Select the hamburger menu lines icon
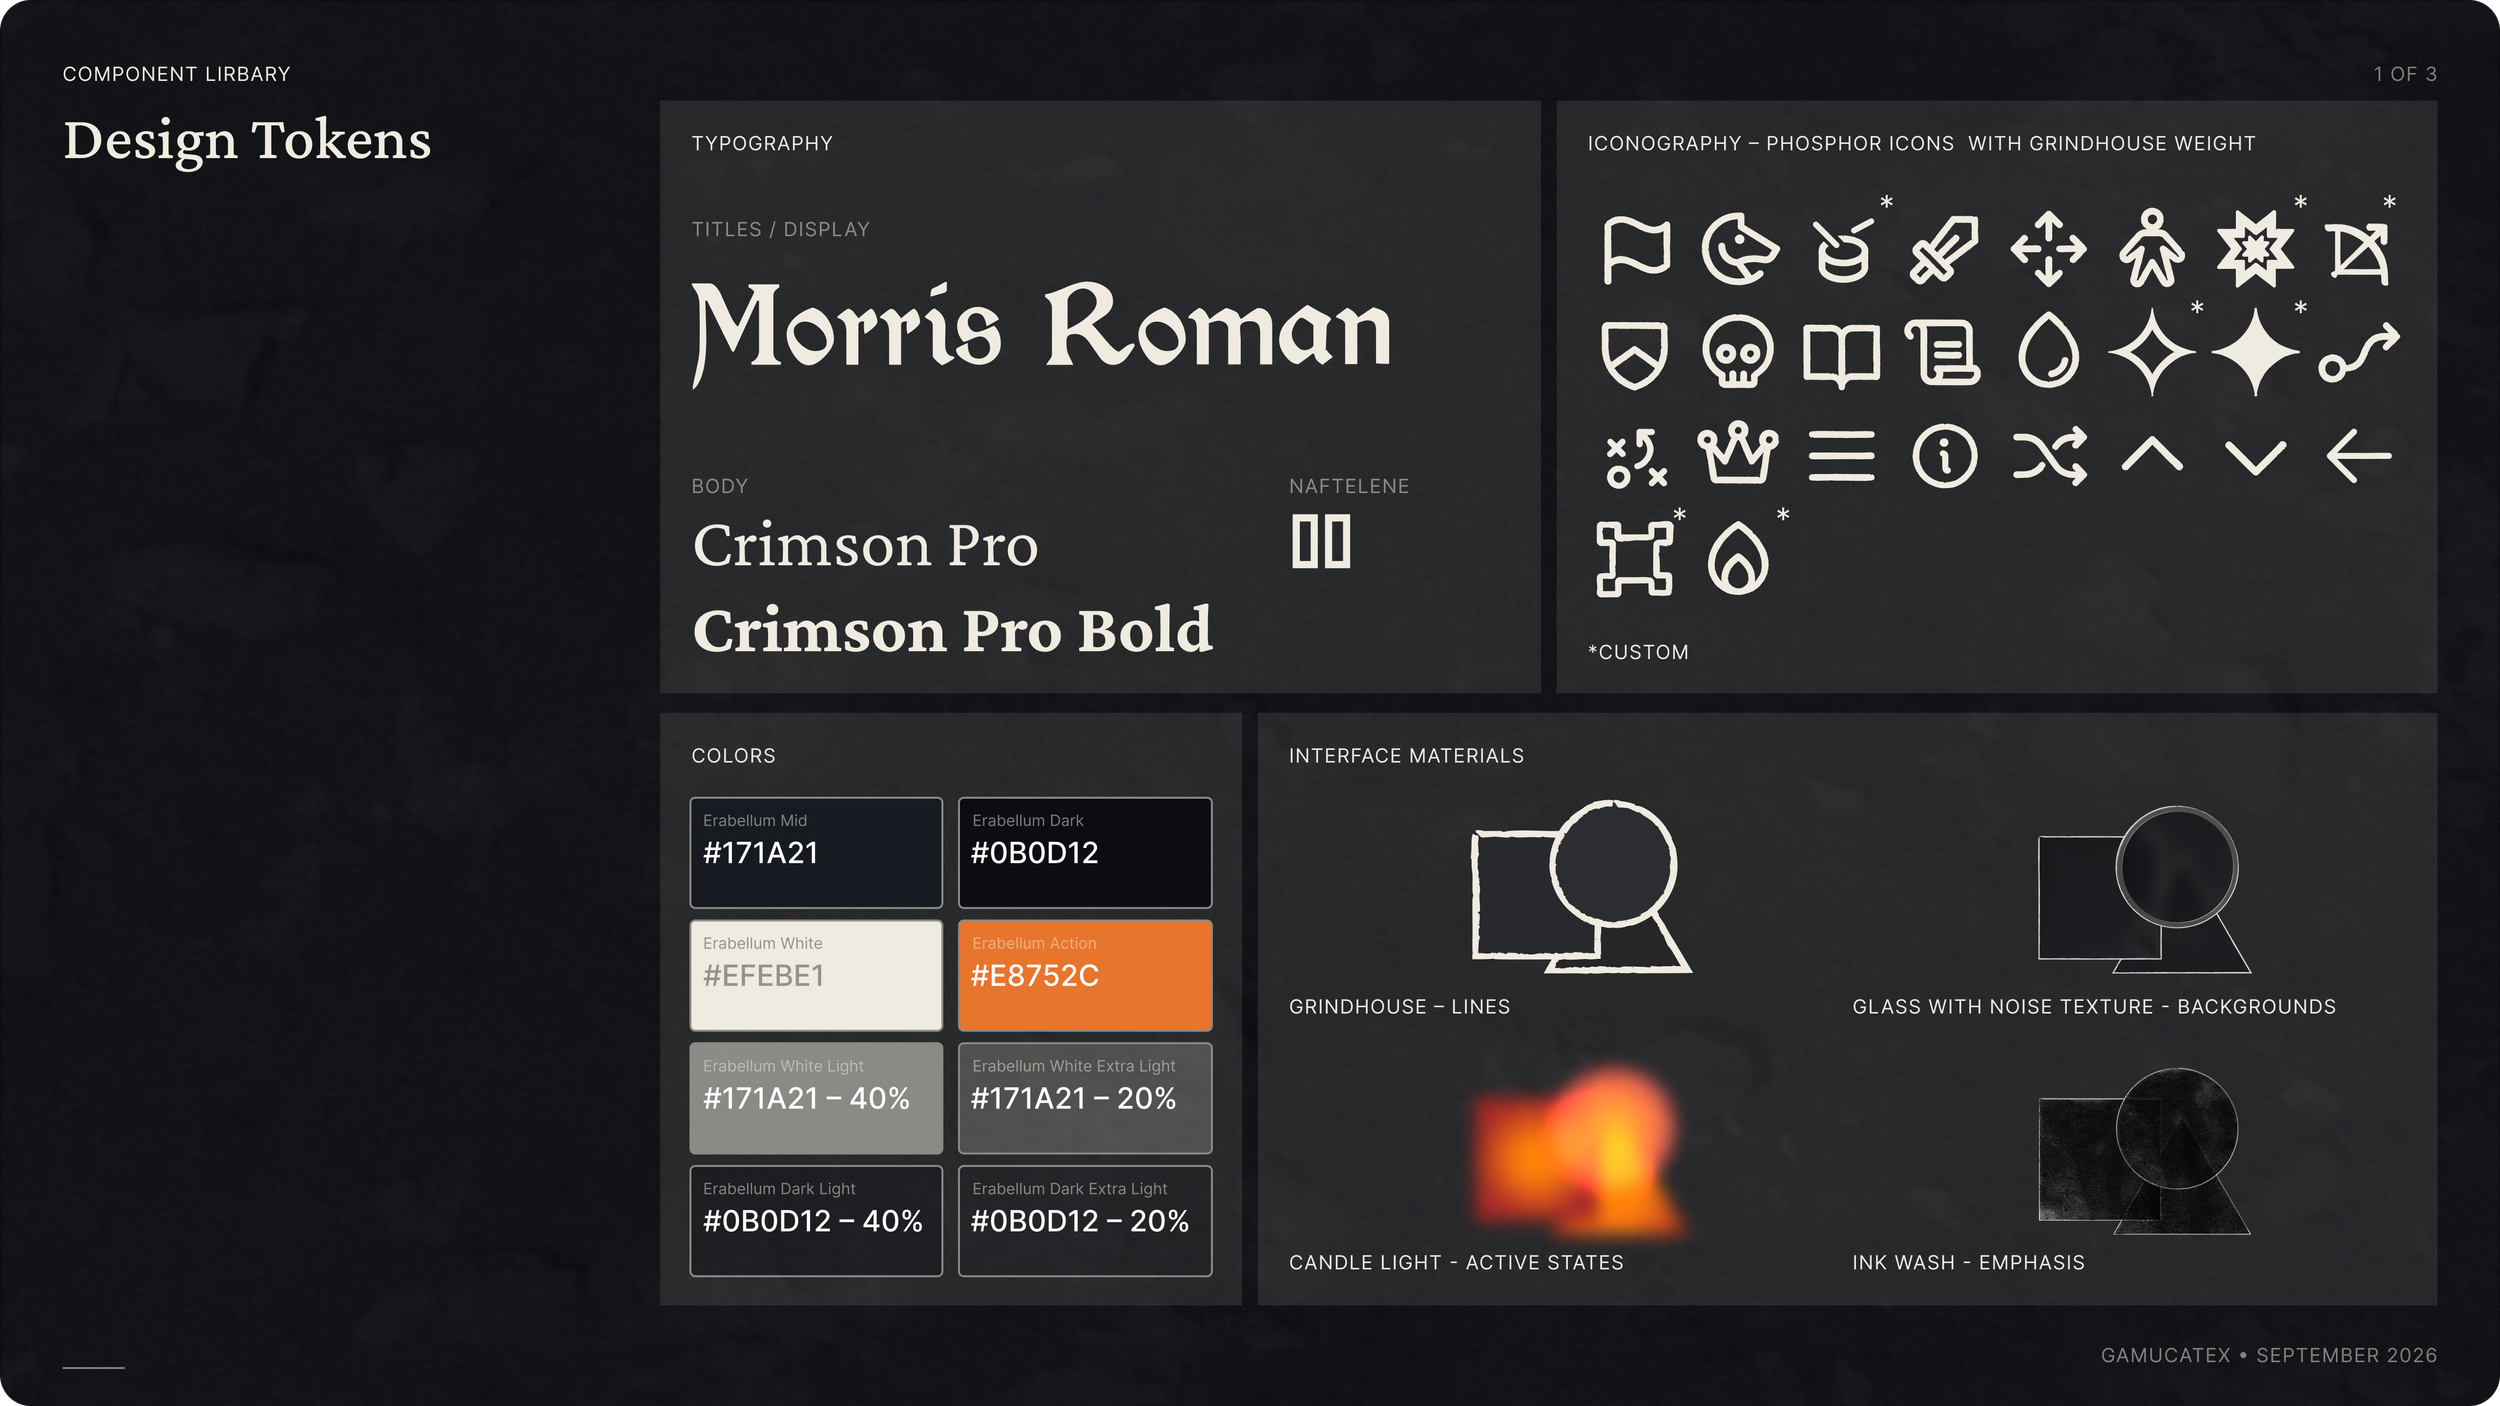Viewport: 2500px width, 1406px height. point(1842,456)
